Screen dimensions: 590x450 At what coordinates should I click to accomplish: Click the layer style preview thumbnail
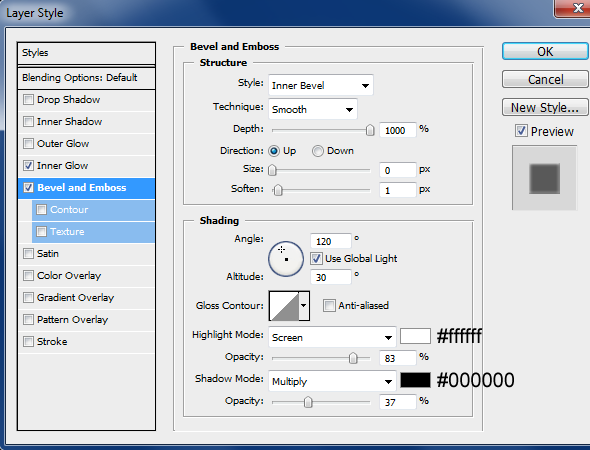(x=544, y=178)
